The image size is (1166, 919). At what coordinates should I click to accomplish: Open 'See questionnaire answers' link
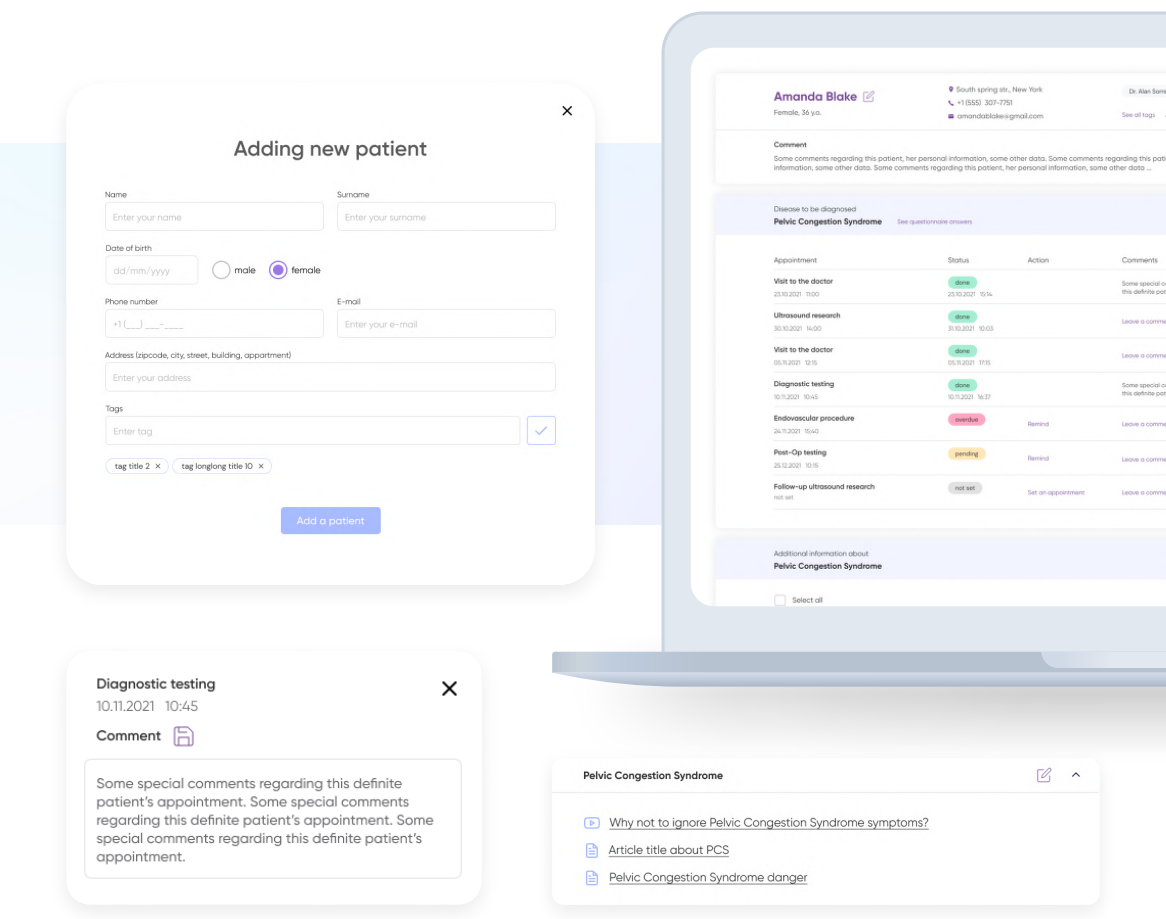point(934,222)
